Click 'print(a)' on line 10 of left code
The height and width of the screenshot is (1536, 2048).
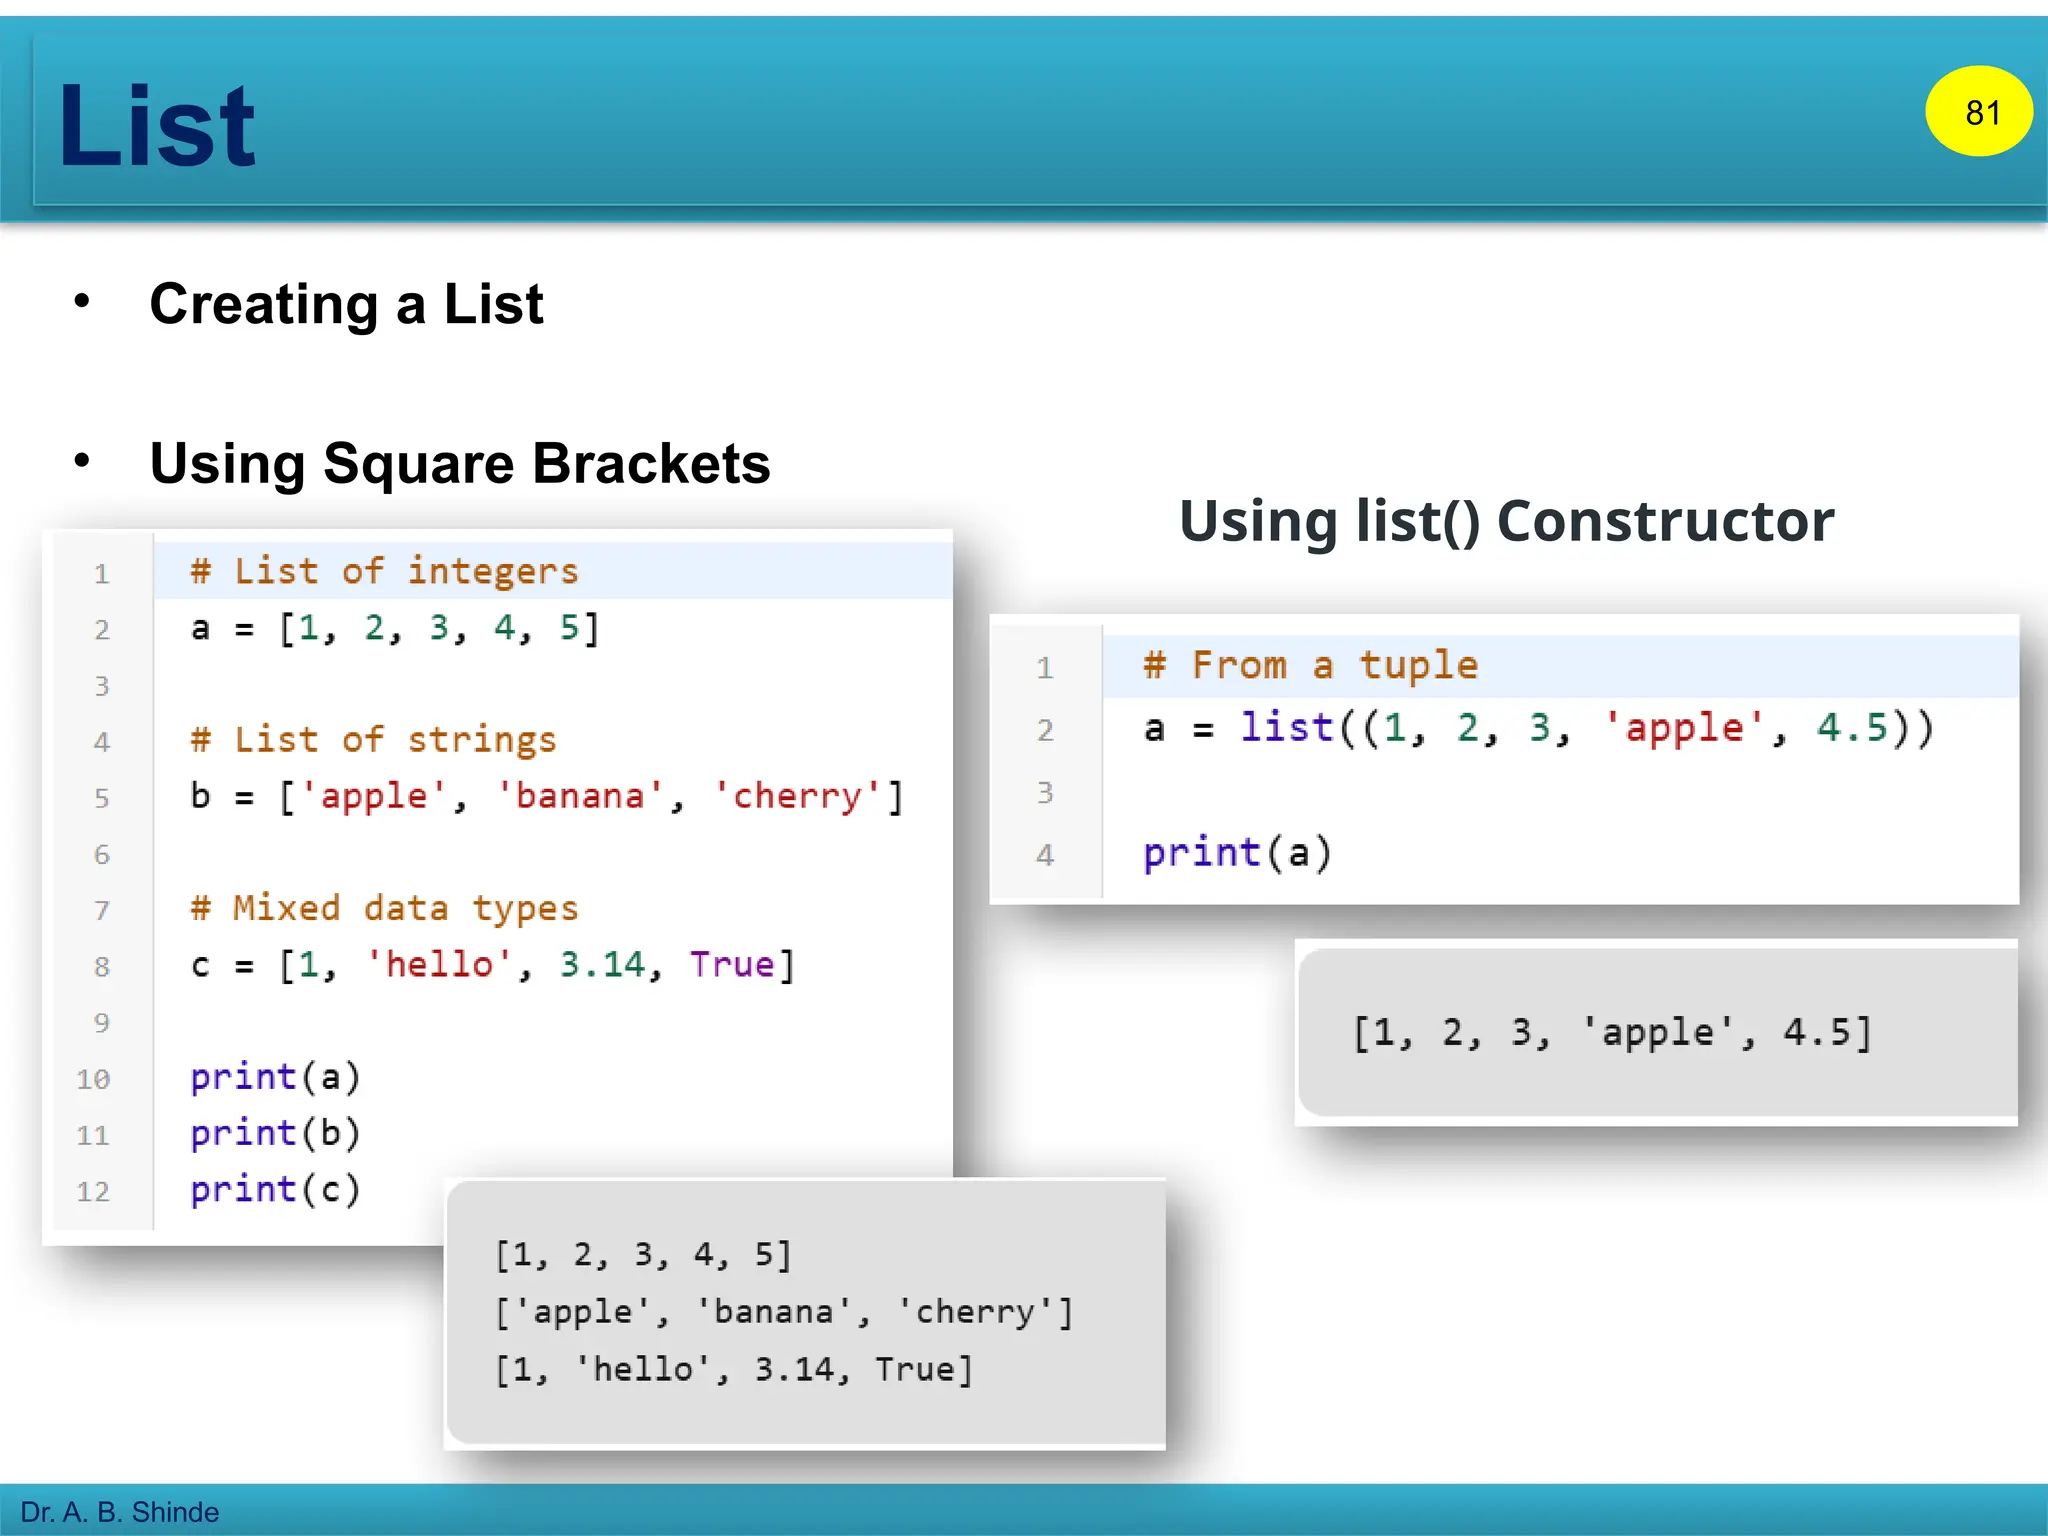tap(275, 1077)
